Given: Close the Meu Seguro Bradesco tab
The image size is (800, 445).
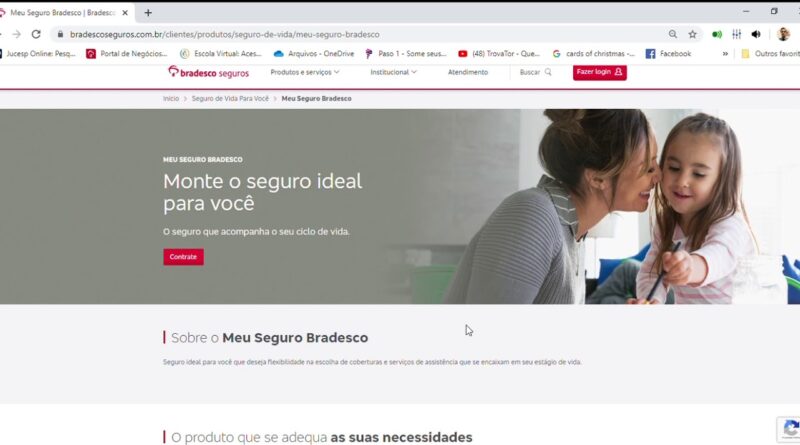Looking at the screenshot, I should click(x=125, y=13).
